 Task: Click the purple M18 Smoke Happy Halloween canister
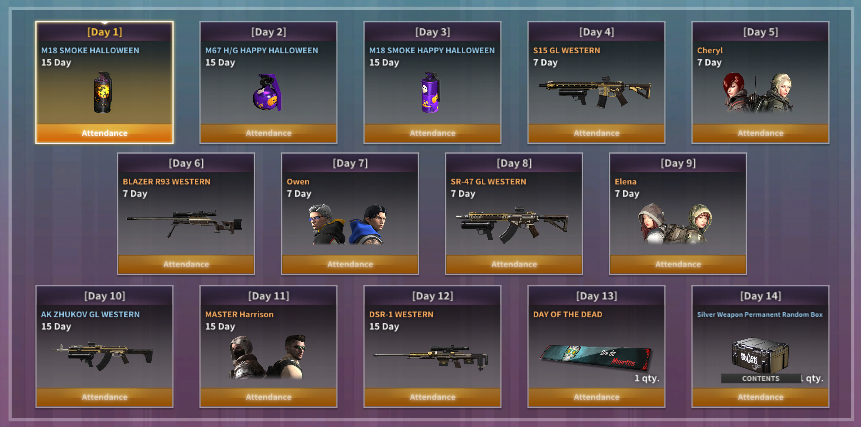[x=430, y=92]
